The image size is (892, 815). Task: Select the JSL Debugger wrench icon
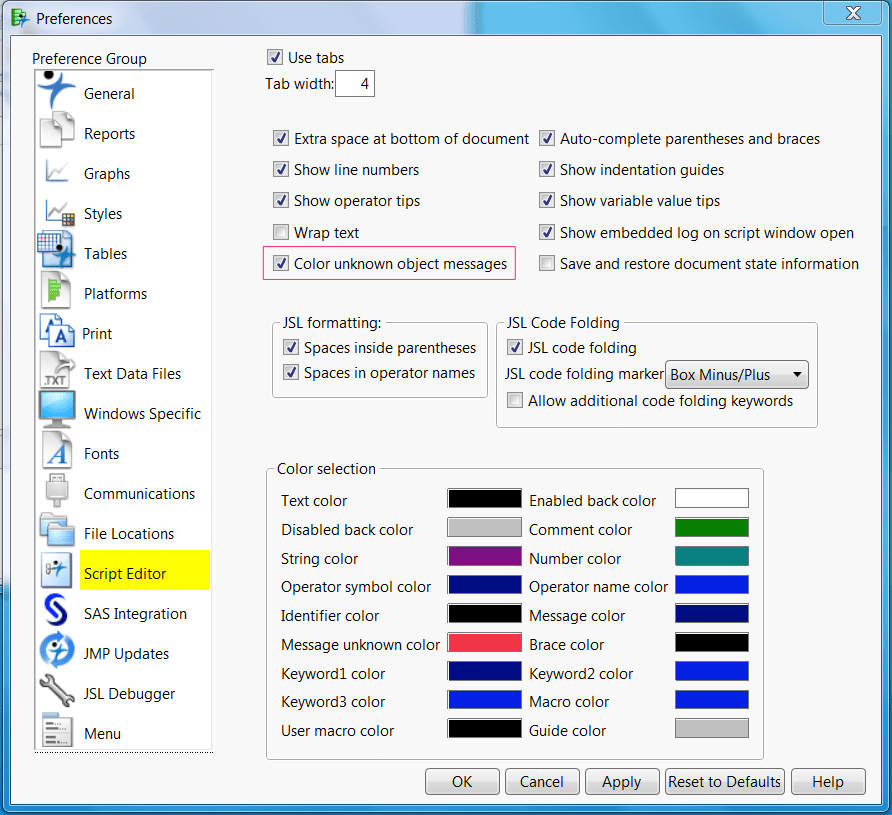56,691
